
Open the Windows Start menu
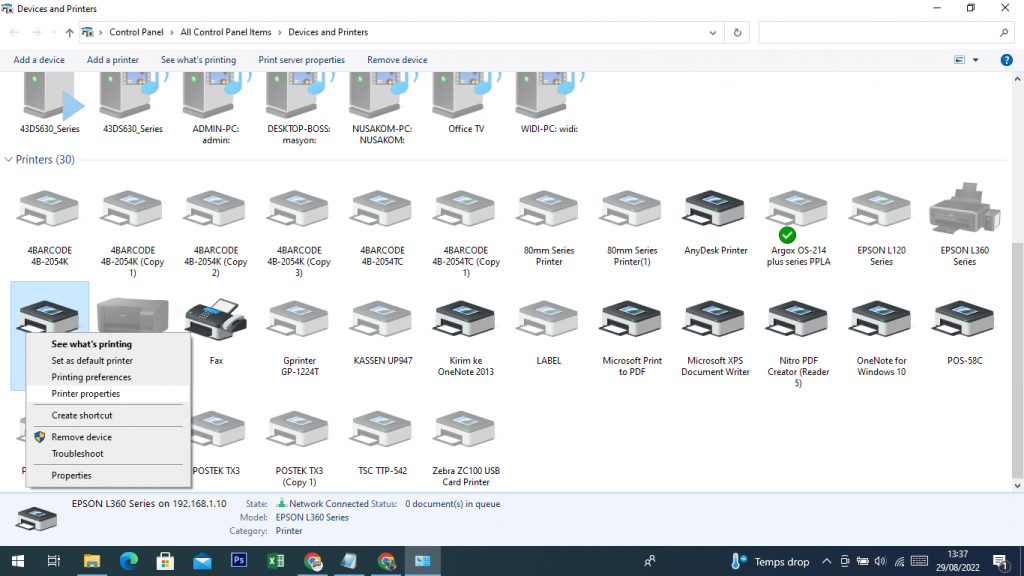[x=18, y=561]
